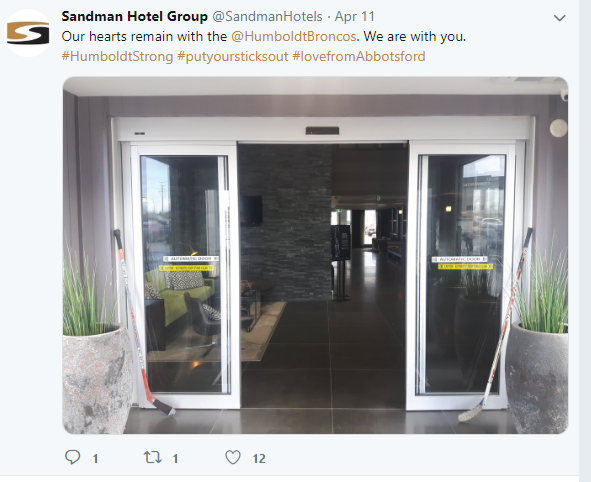Click the Sandman Hotel Group avatar logo
This screenshot has width=591, height=482.
coord(28,33)
